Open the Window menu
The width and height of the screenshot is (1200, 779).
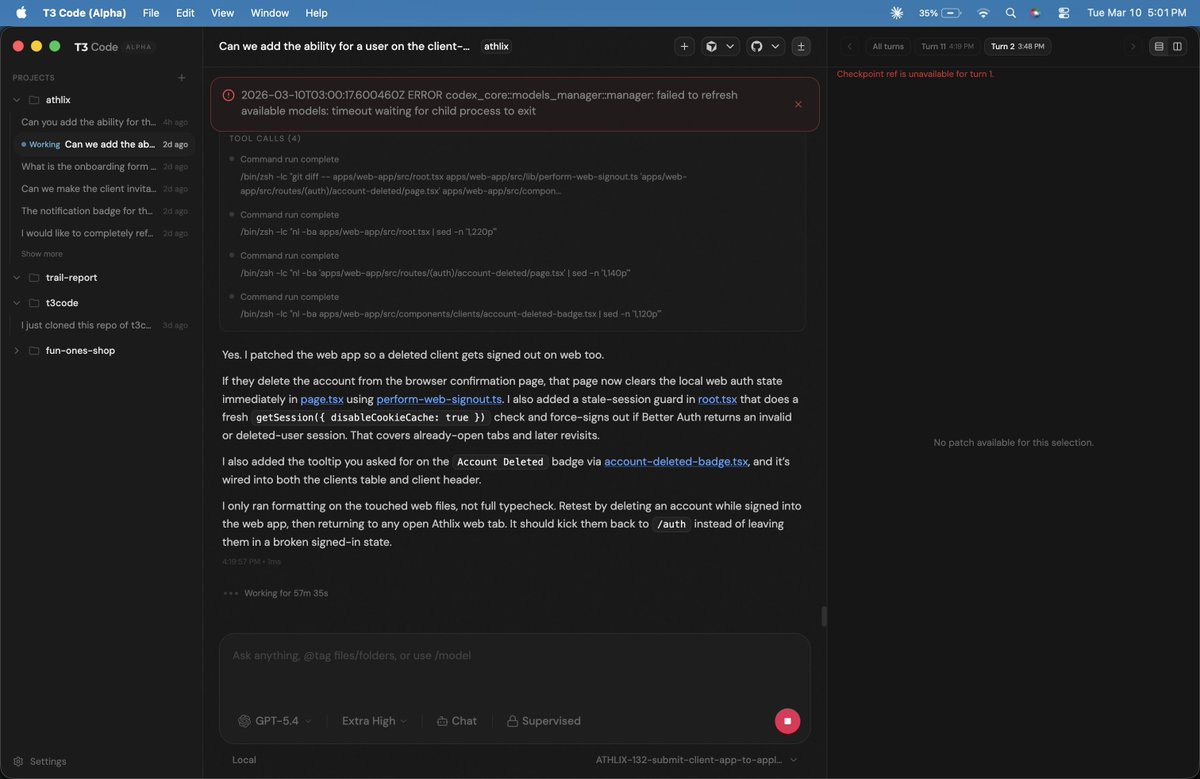pos(269,13)
